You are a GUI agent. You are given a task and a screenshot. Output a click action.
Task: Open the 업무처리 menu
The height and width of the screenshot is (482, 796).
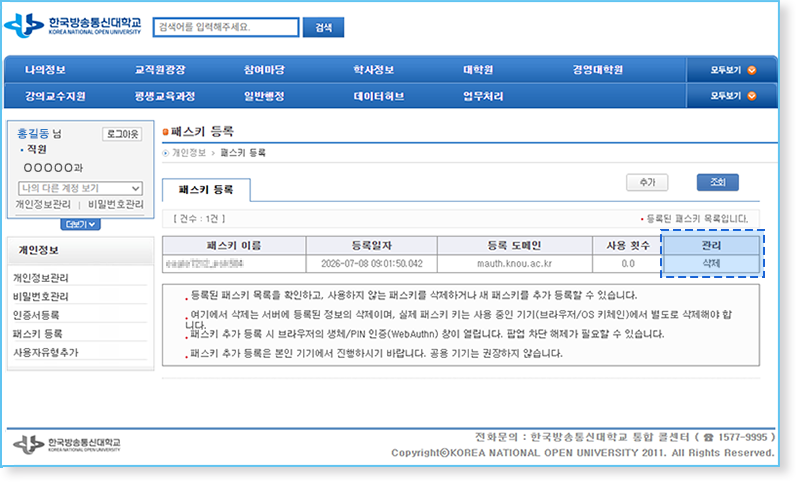click(x=483, y=96)
